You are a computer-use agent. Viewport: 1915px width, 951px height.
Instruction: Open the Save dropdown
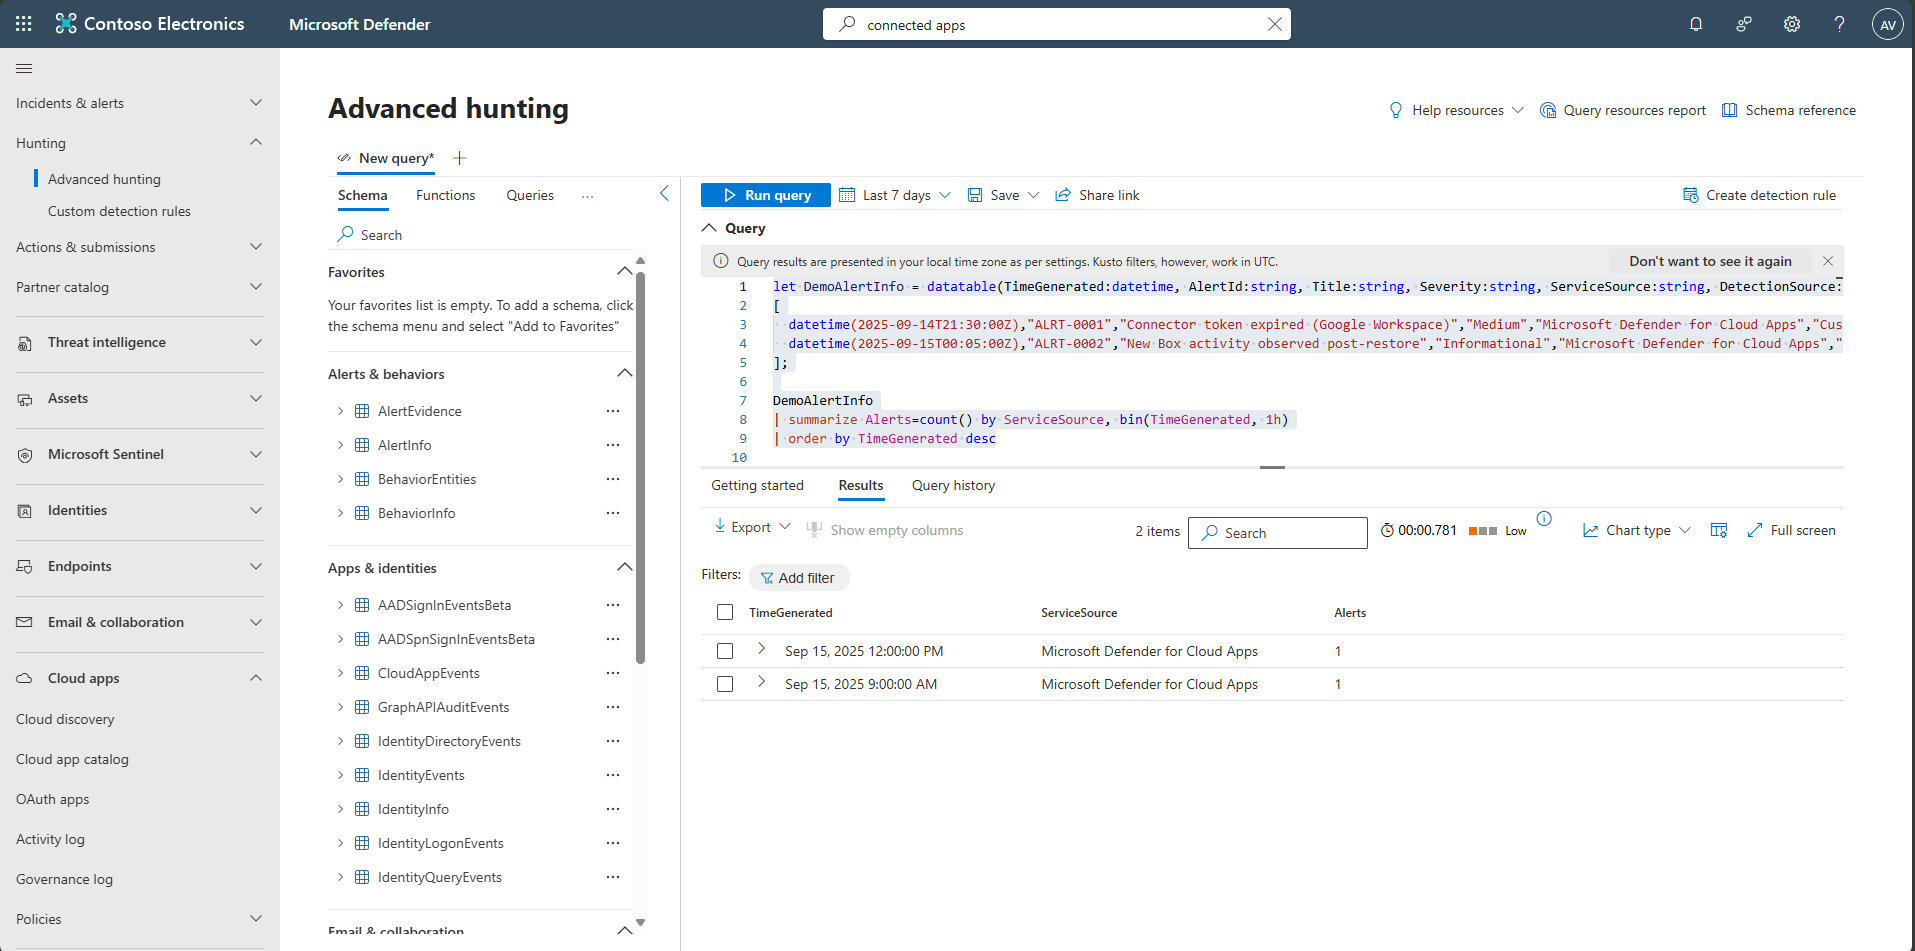1003,195
